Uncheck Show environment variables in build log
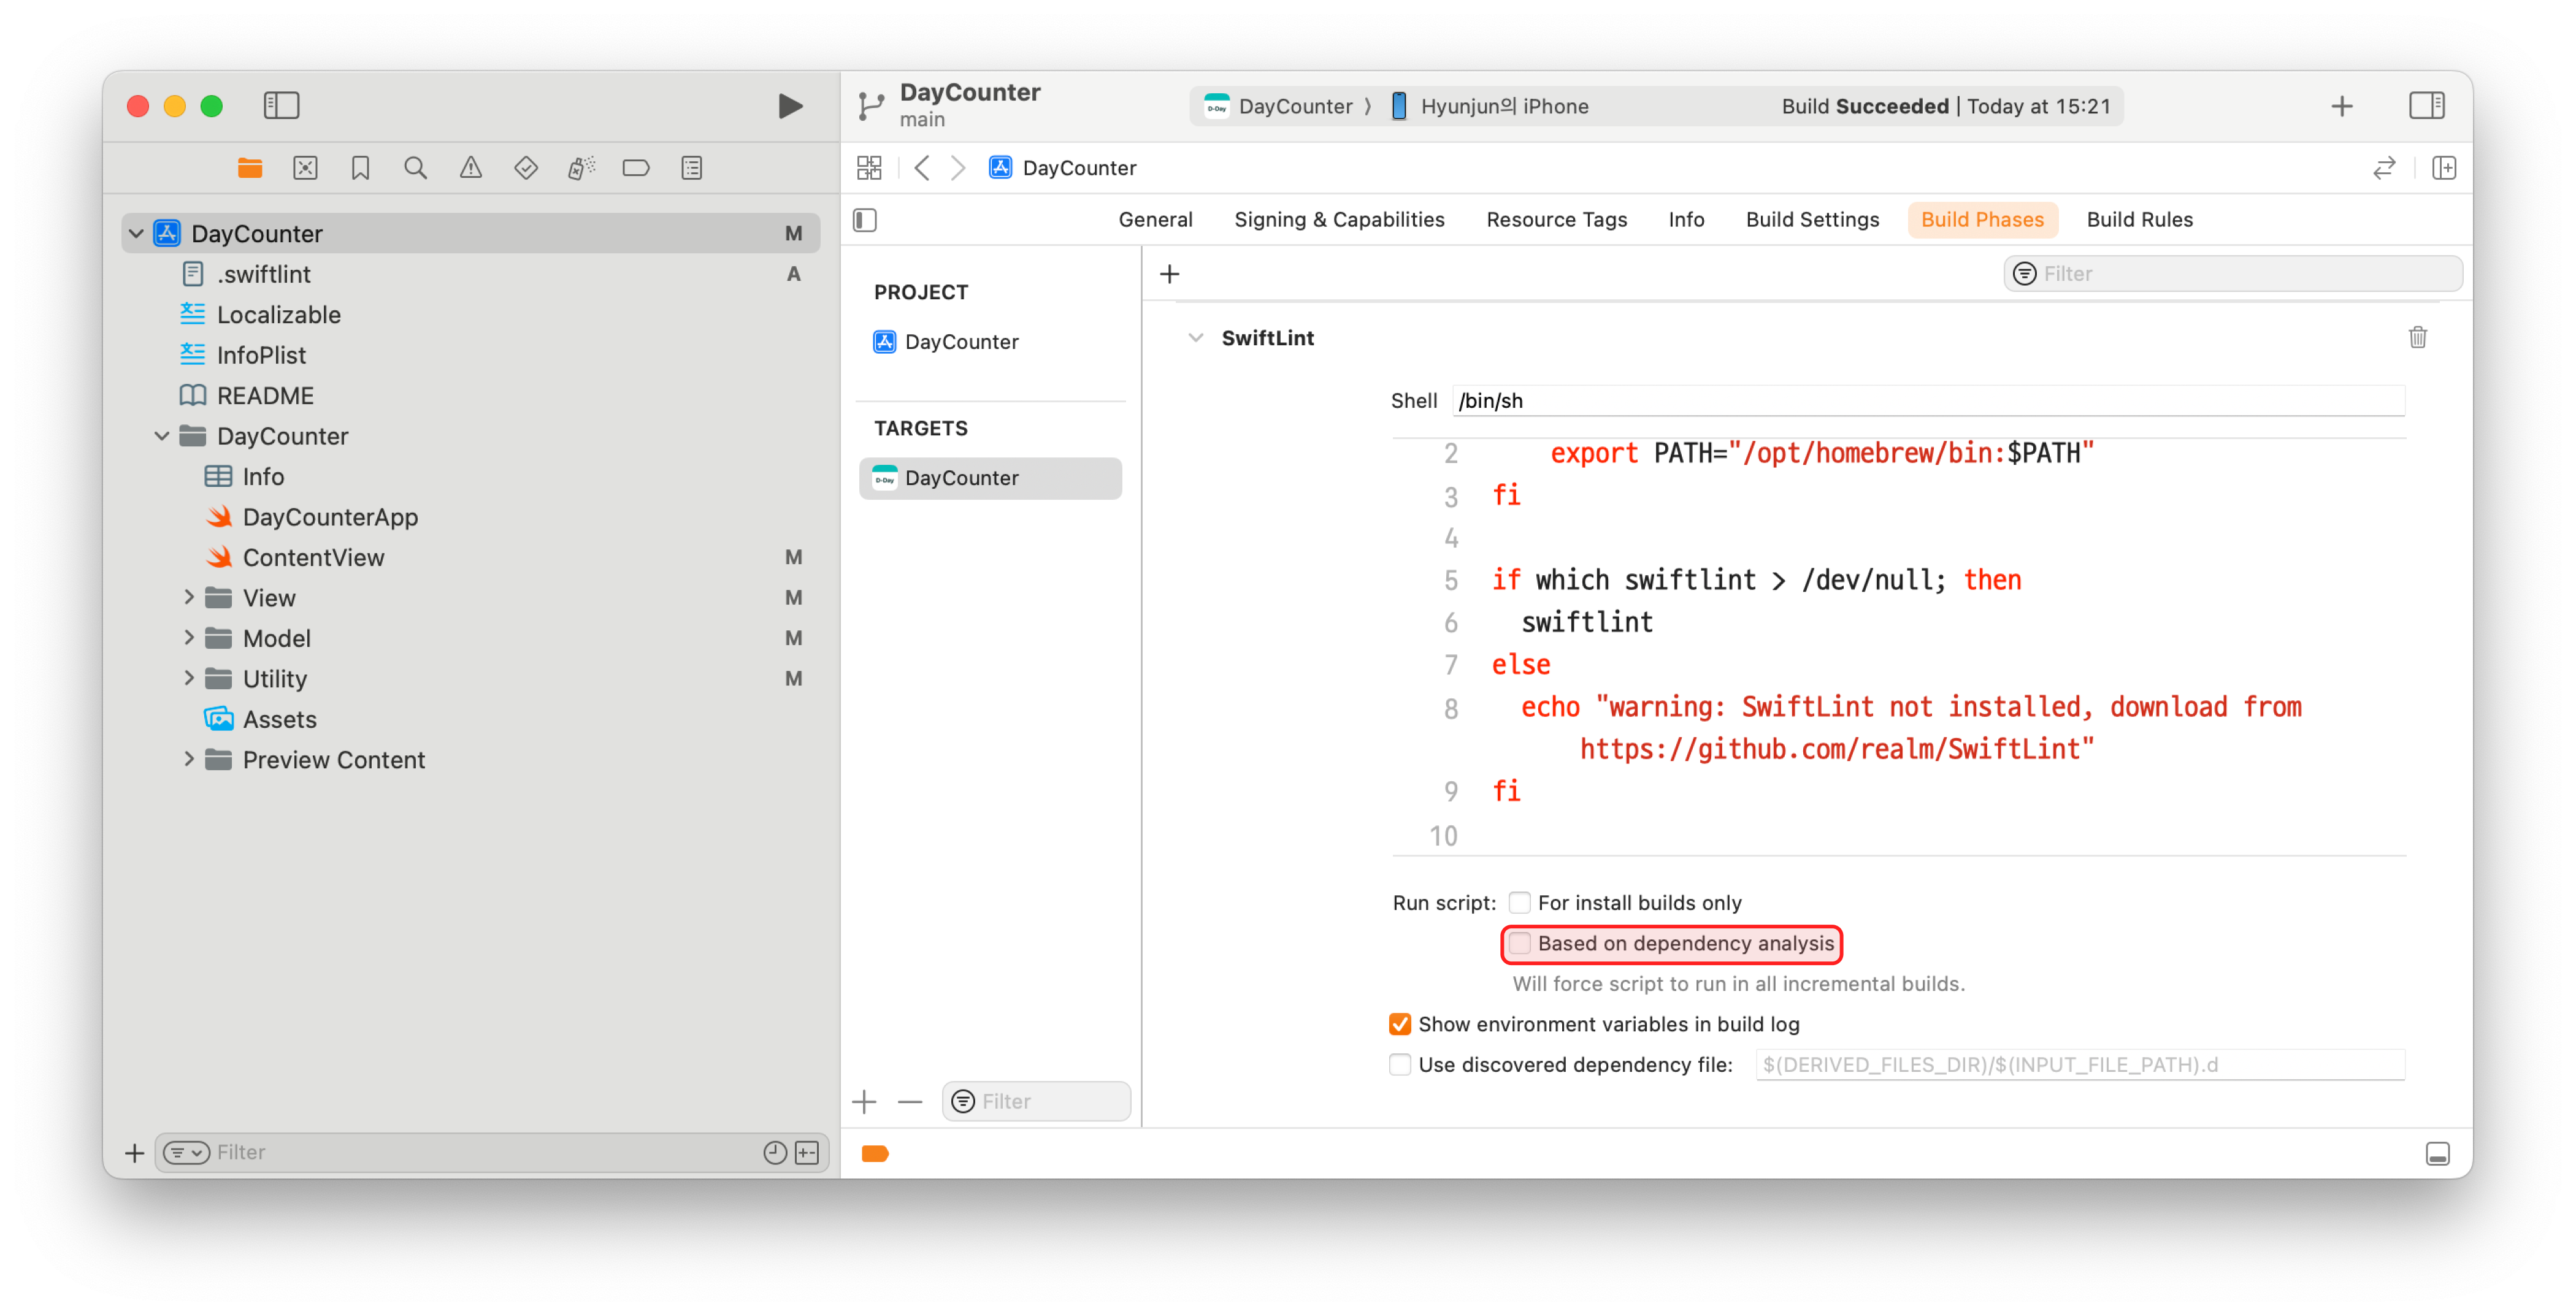Image resolution: width=2576 pixels, height=1314 pixels. [1400, 1025]
